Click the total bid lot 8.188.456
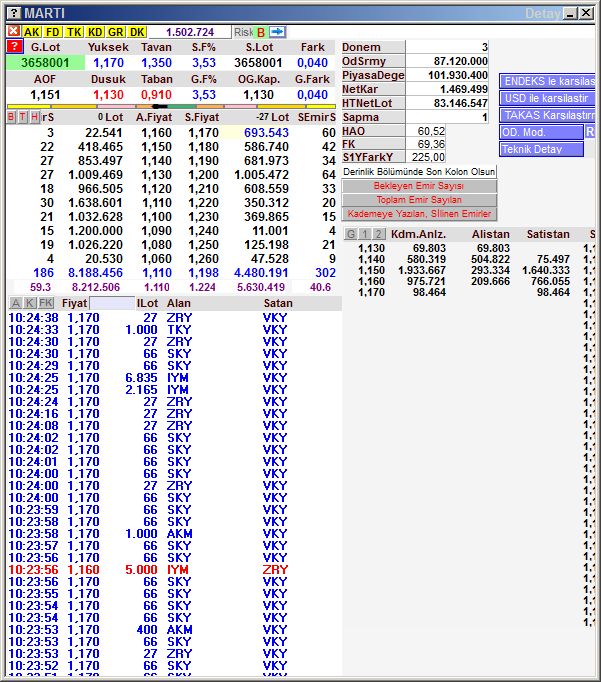The image size is (601, 682). point(95,273)
